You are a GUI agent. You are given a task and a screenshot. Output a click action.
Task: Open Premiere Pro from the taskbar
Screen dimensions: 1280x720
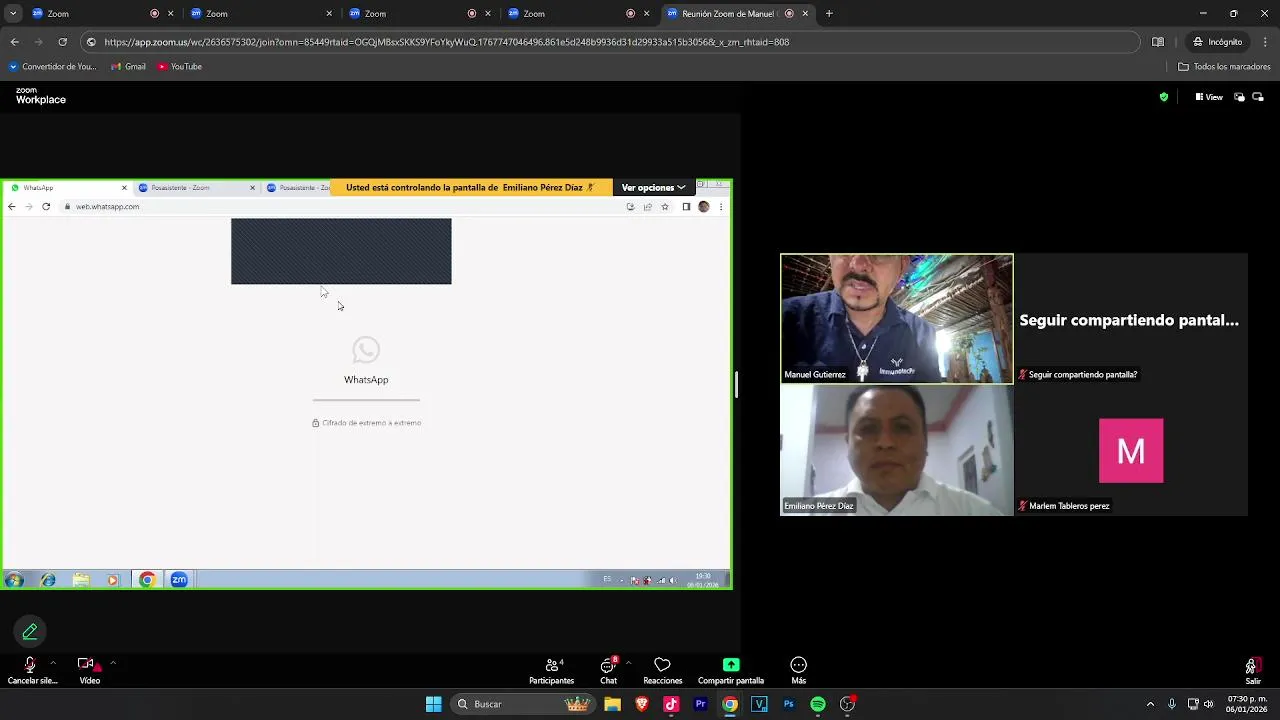(x=700, y=704)
